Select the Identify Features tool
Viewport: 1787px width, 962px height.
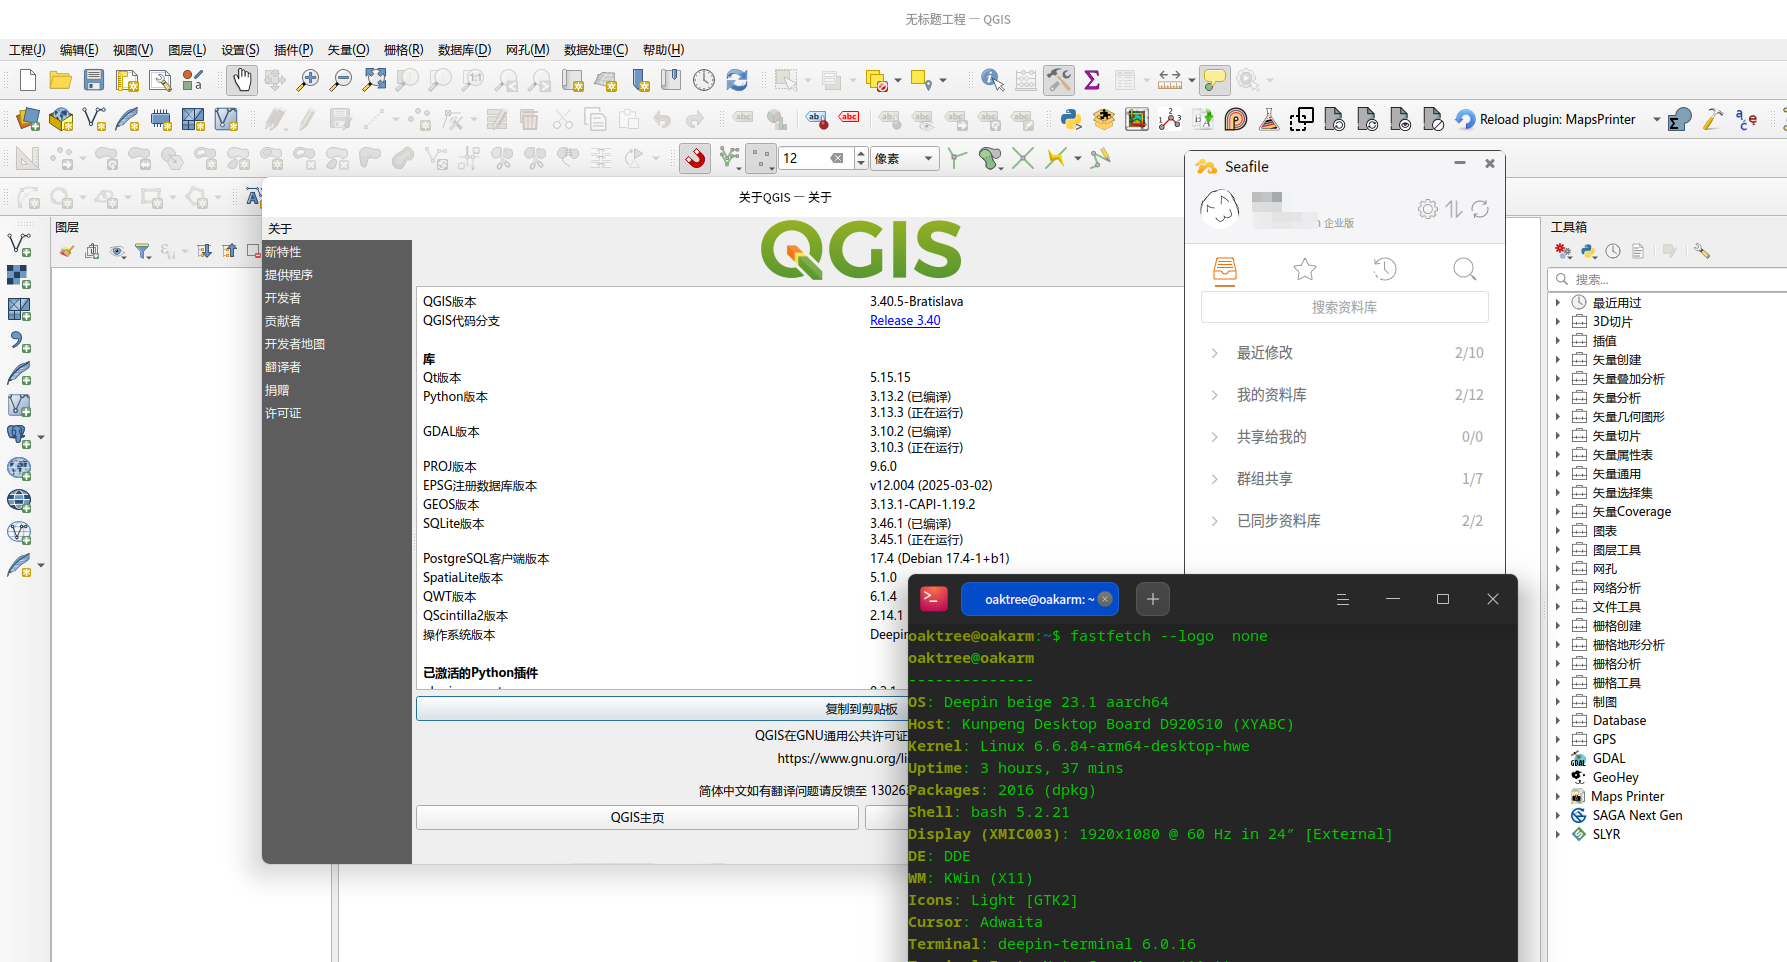tap(992, 80)
